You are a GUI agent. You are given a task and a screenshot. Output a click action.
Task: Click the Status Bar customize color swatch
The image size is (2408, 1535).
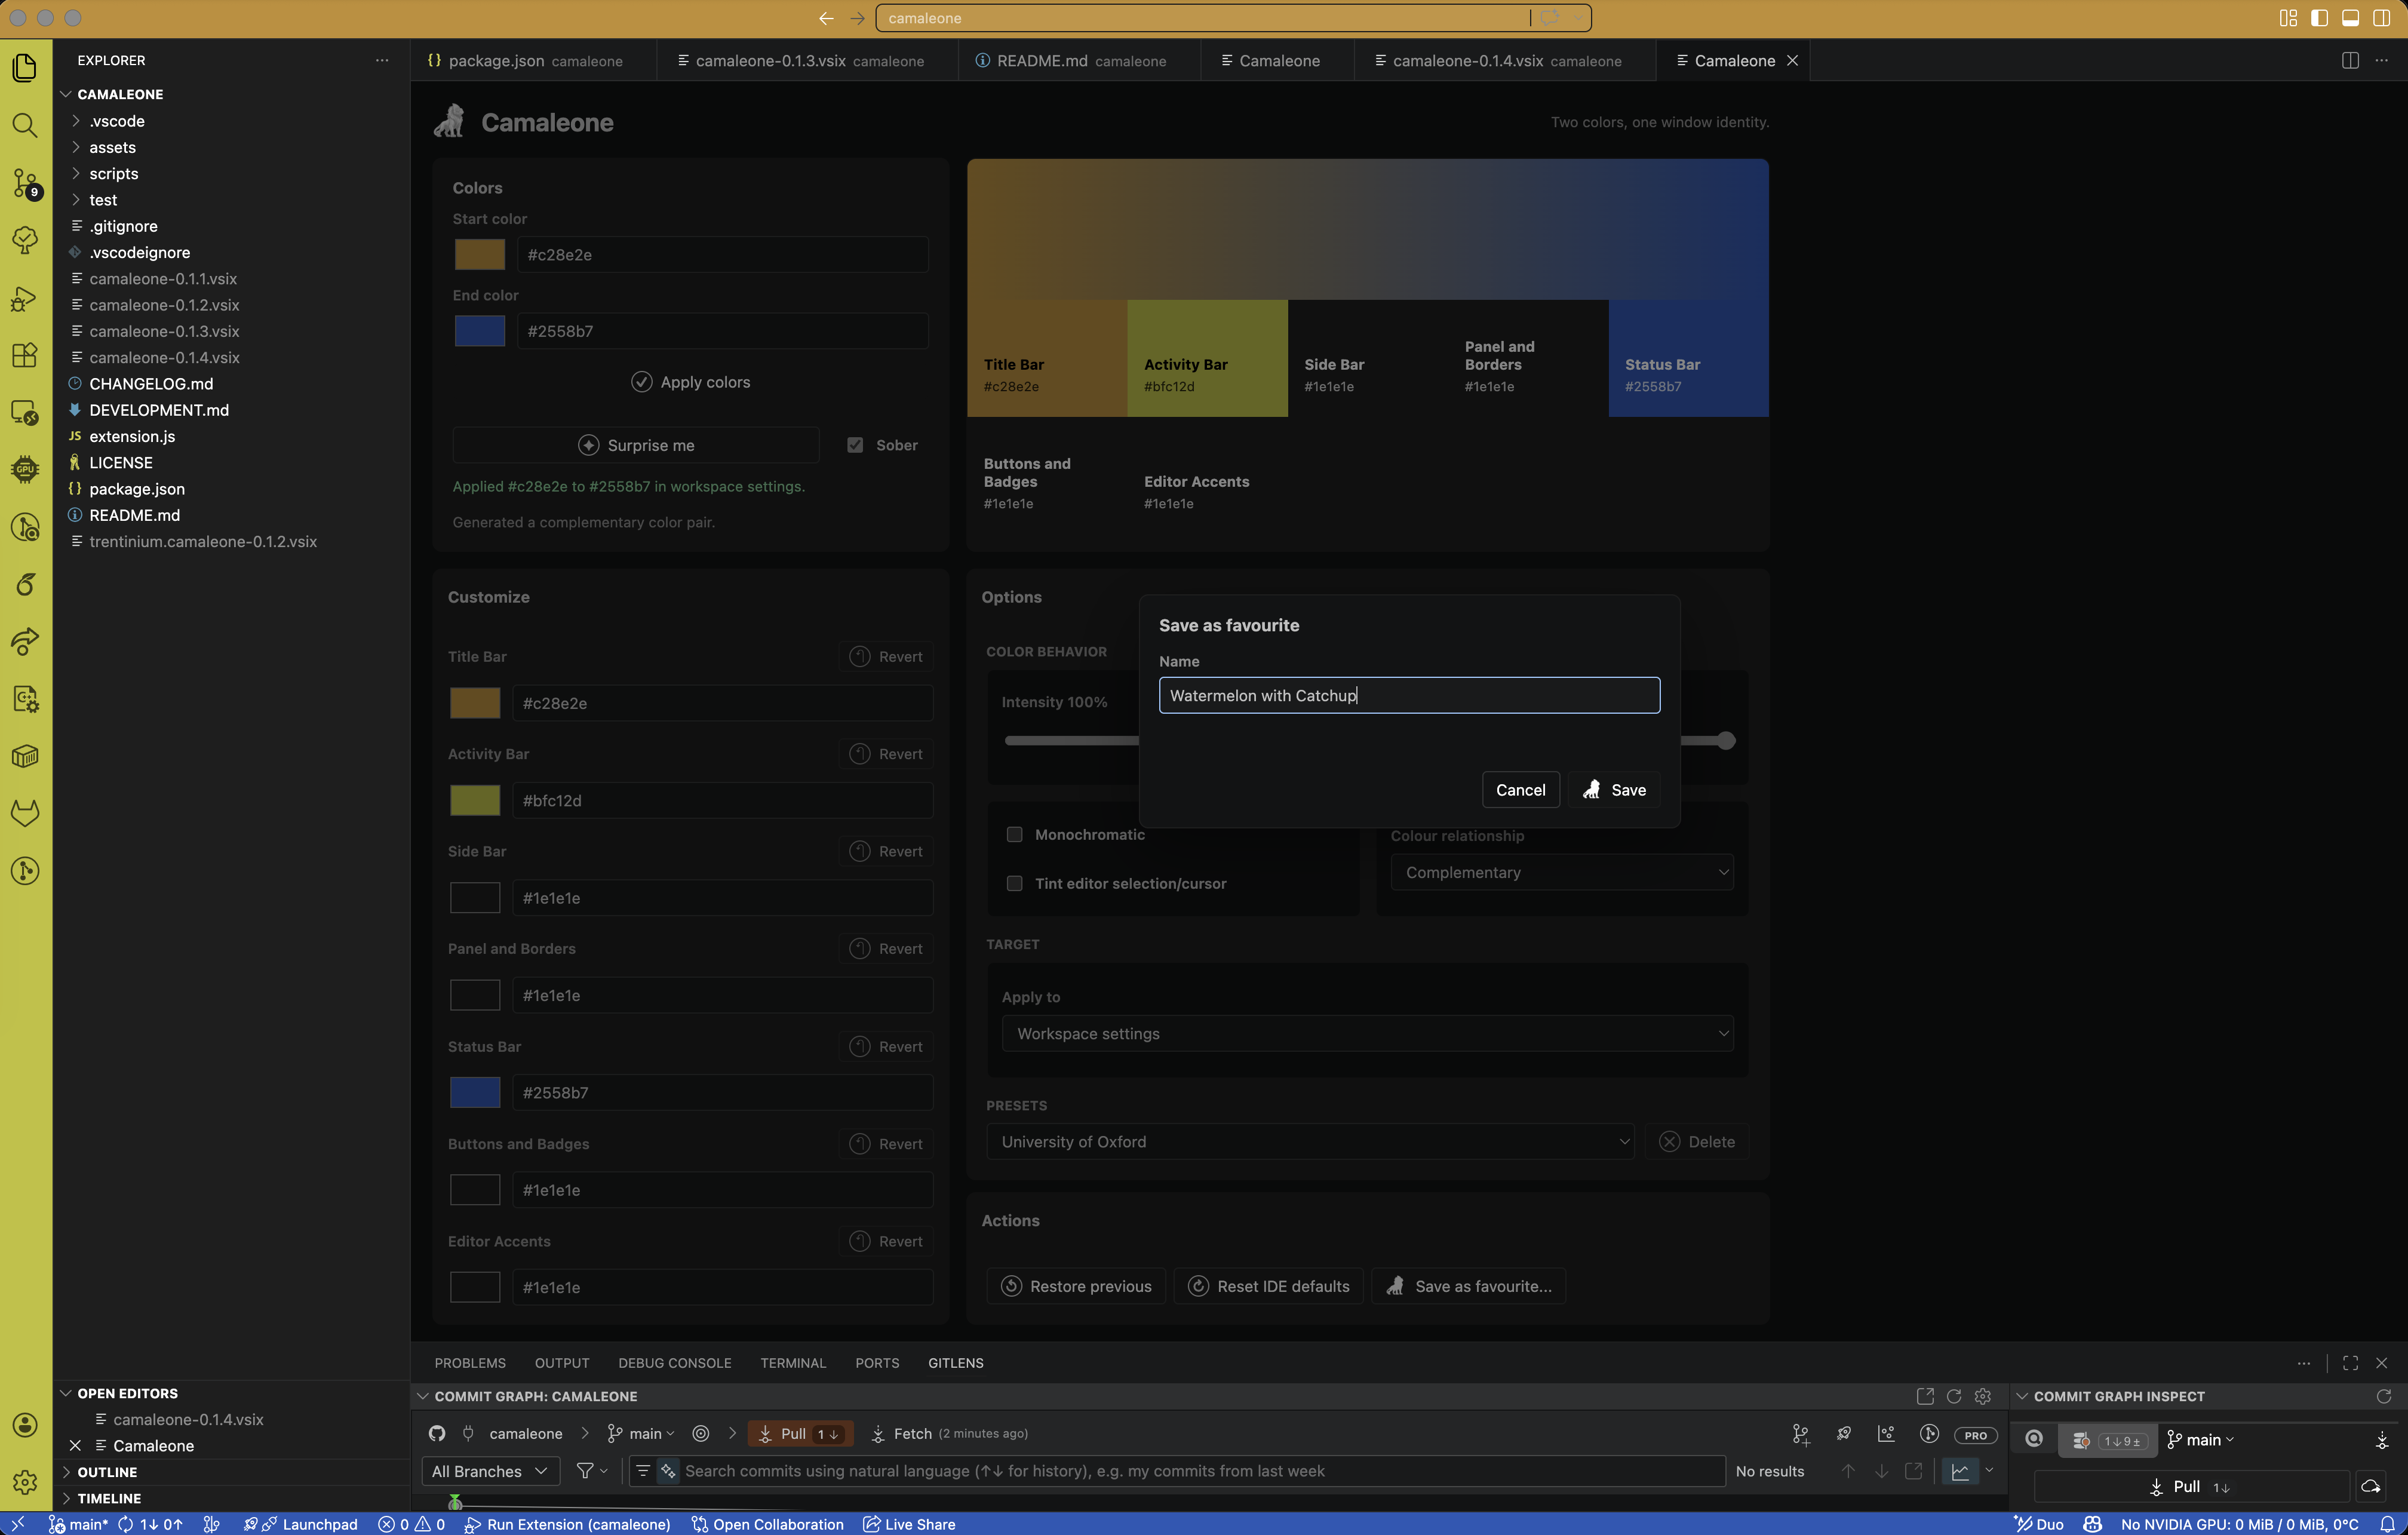tap(475, 1092)
